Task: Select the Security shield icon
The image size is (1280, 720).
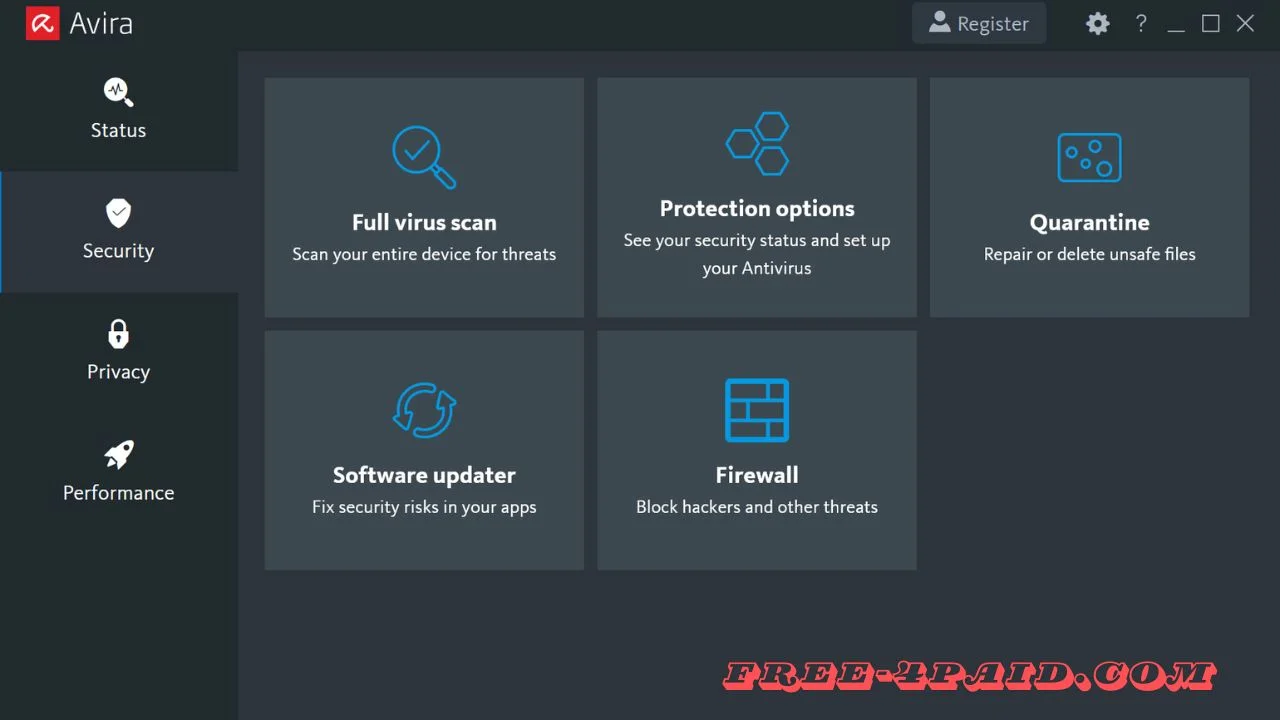Action: click(119, 213)
